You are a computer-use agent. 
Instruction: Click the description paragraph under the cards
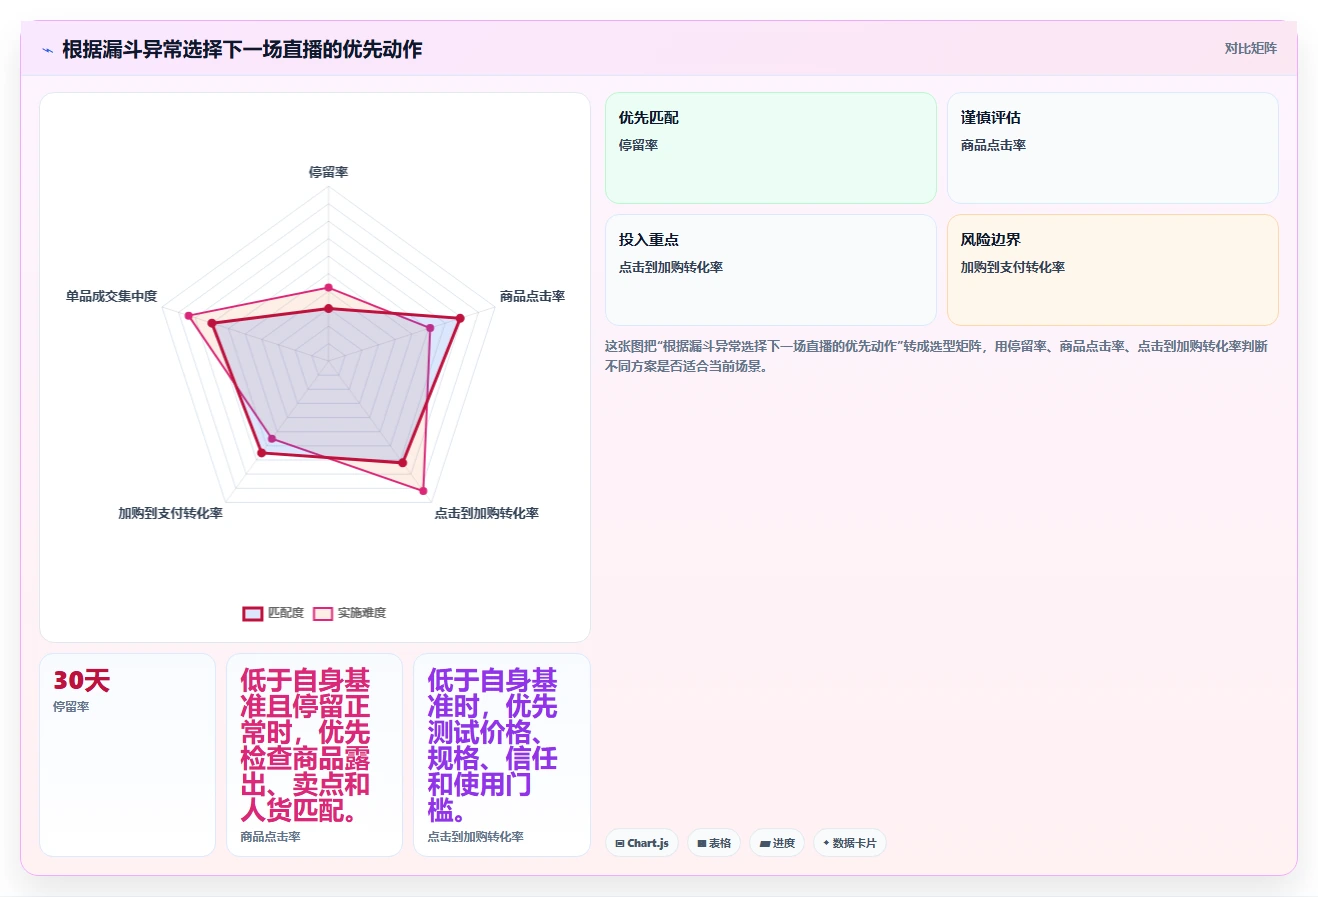936,356
